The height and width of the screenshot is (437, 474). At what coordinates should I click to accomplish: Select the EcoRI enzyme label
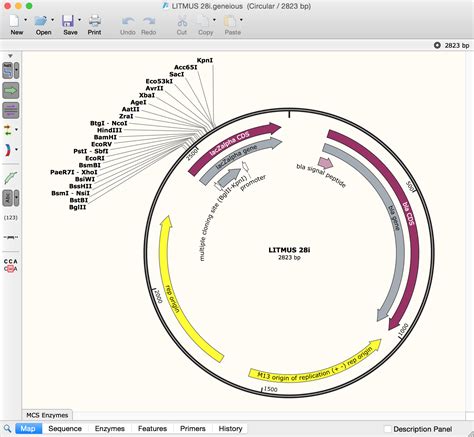[x=95, y=158]
